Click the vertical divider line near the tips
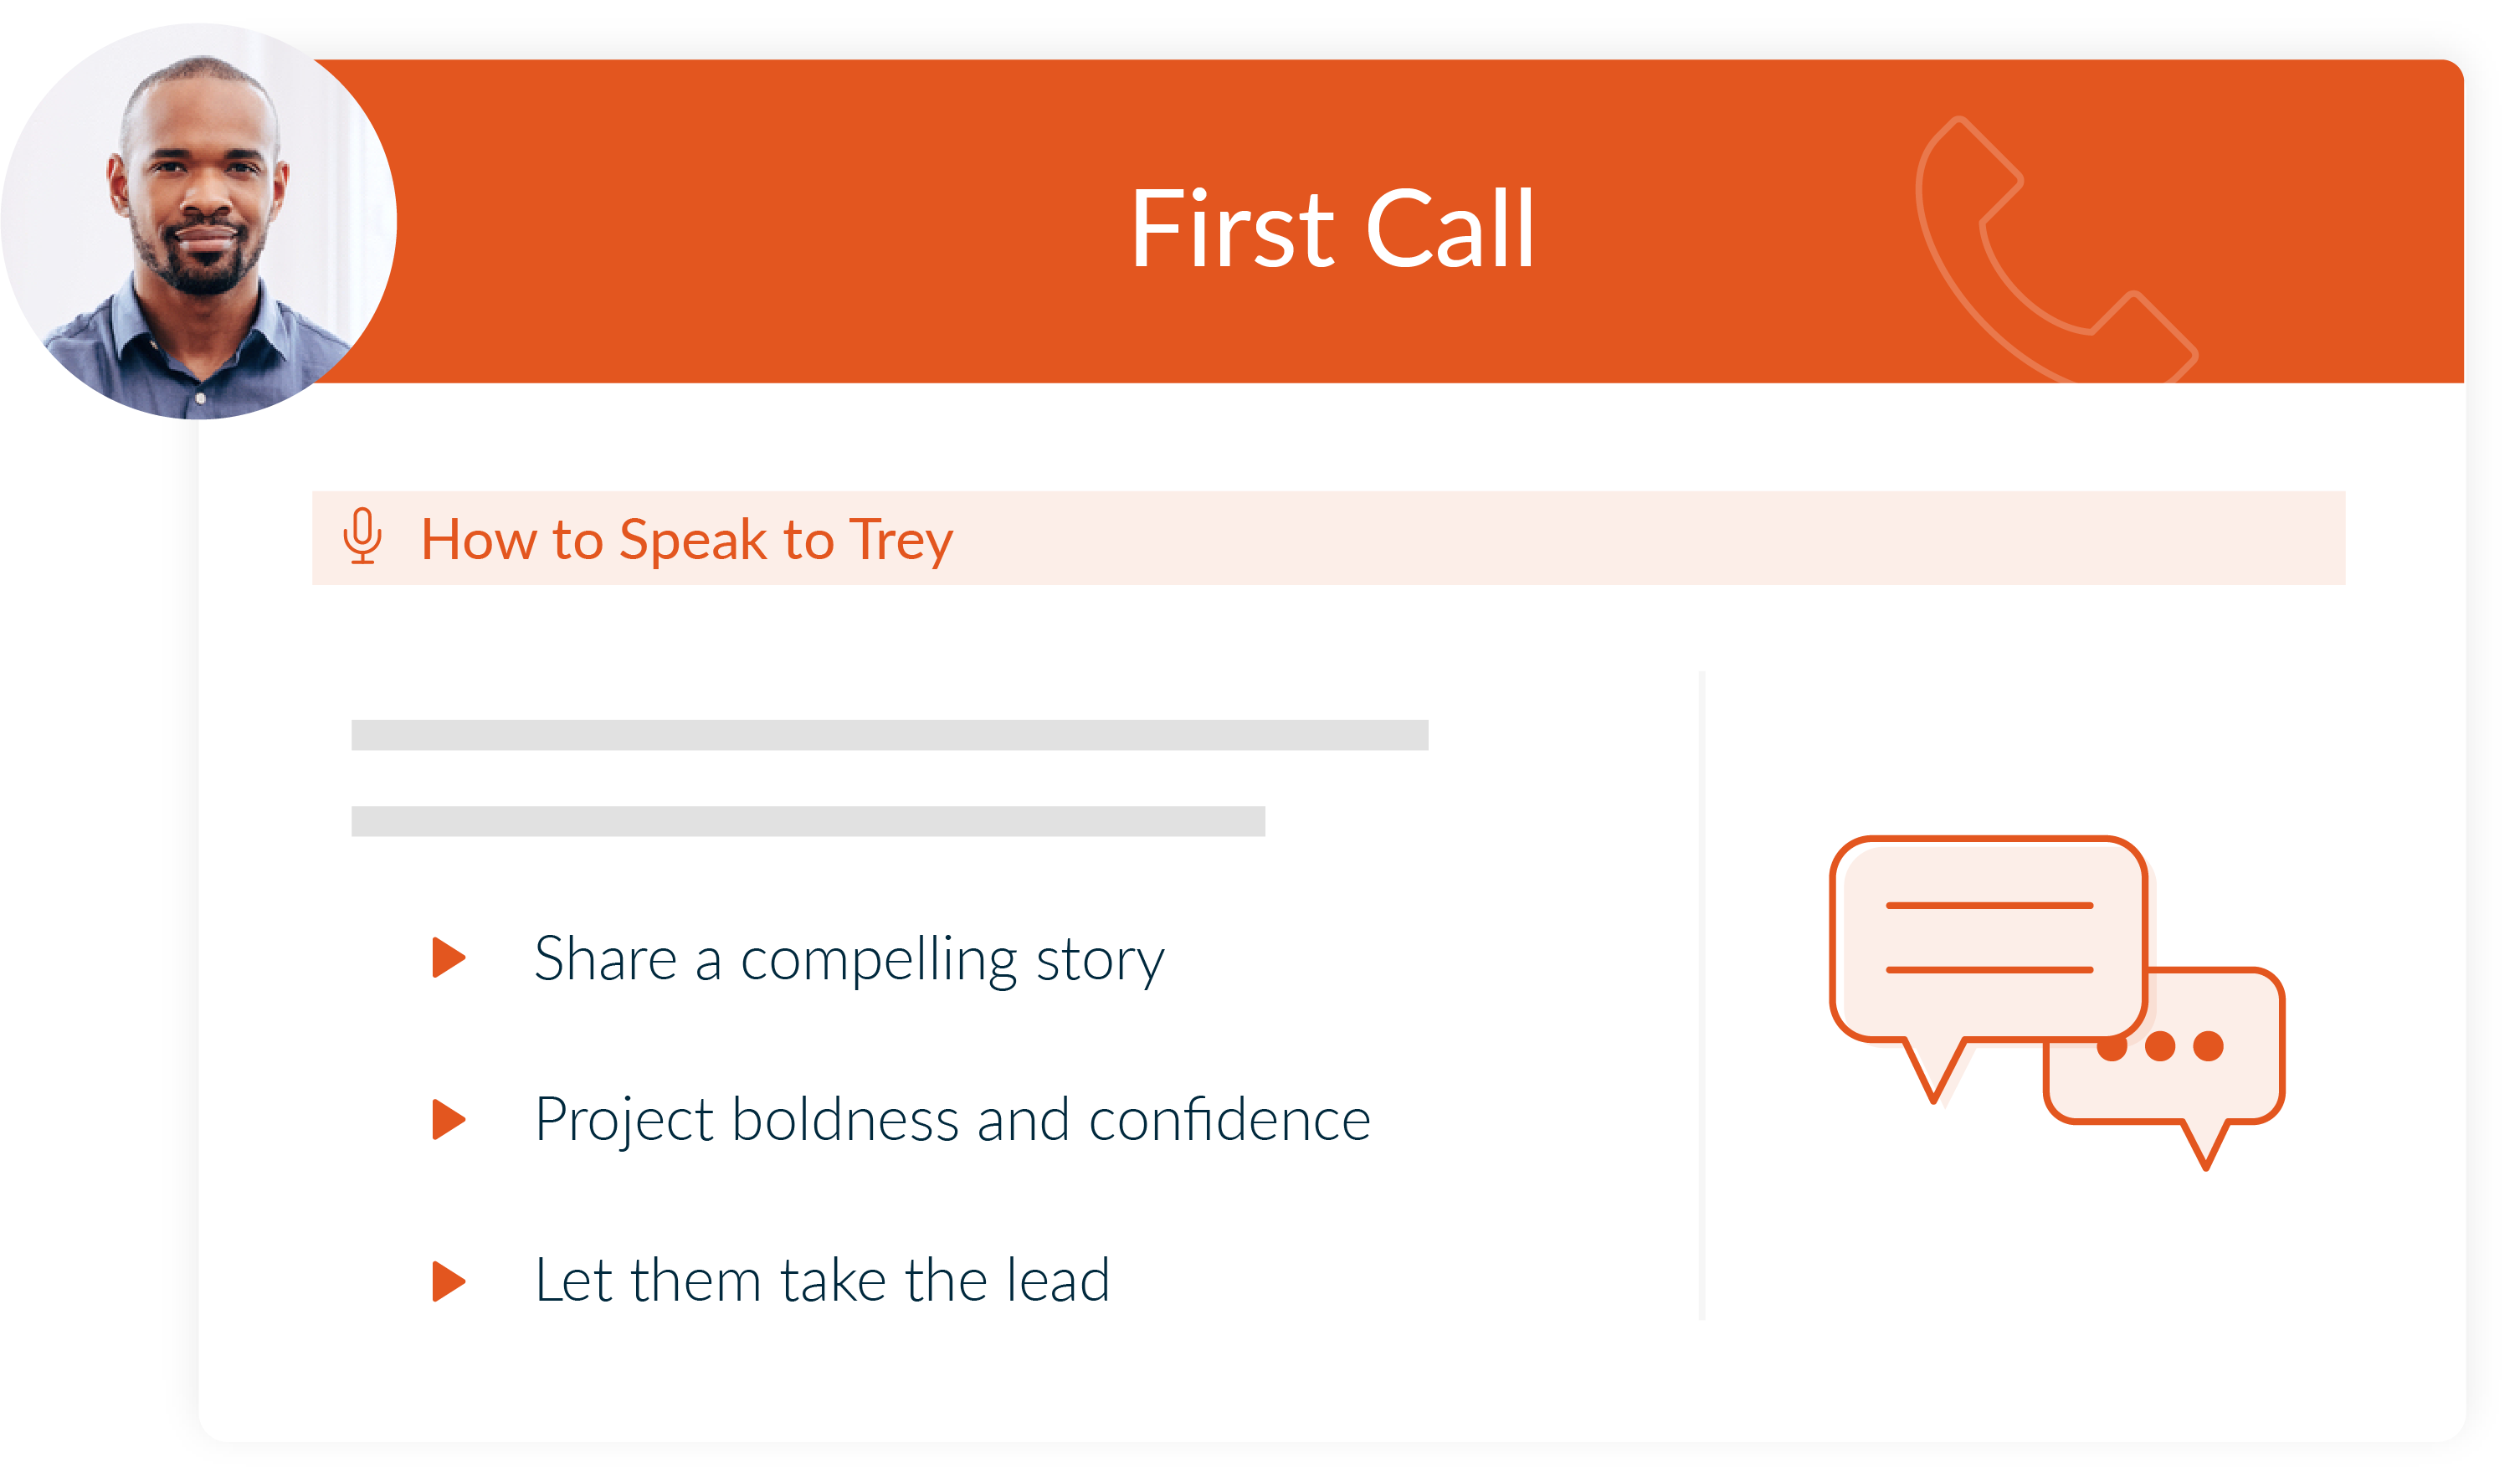Image resolution: width=2520 pixels, height=1484 pixels. 1701,996
